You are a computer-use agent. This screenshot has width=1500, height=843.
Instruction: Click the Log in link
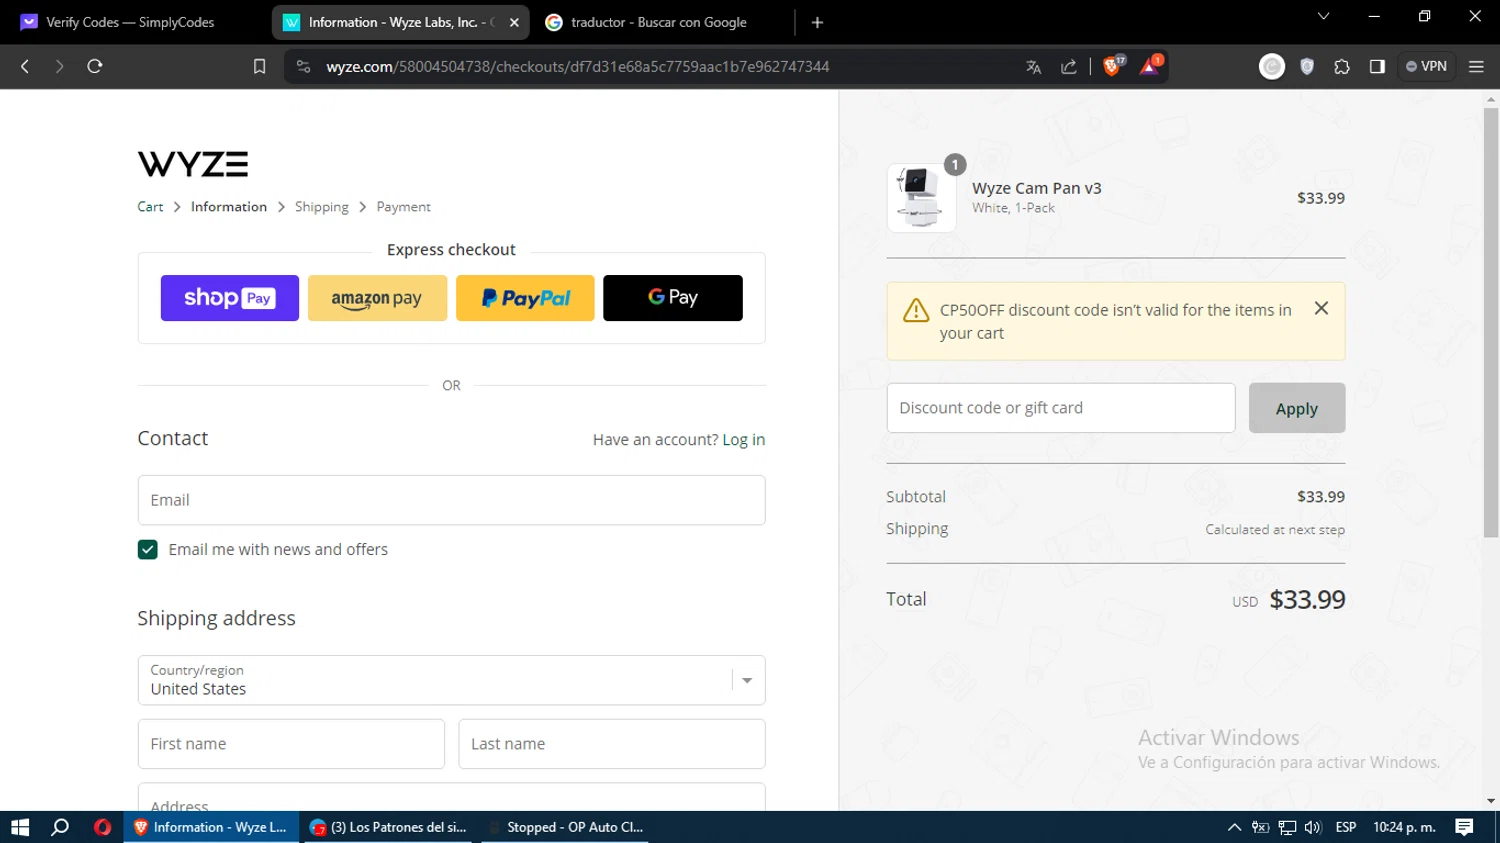[744, 440]
